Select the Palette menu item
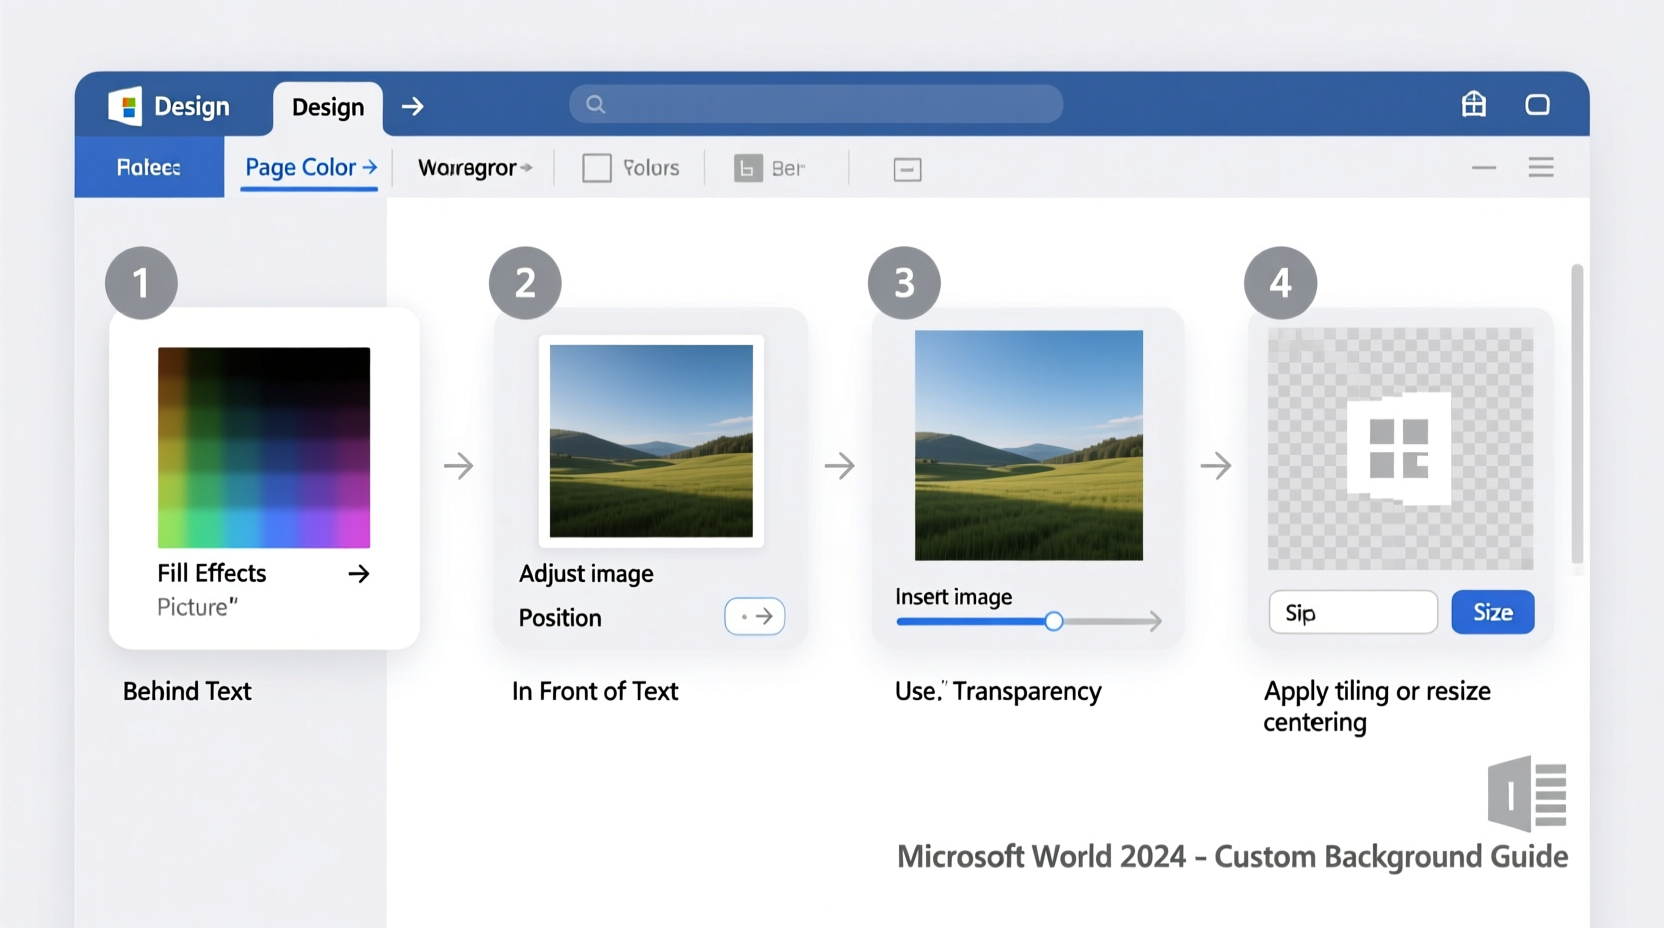The height and width of the screenshot is (928, 1664). (148, 167)
